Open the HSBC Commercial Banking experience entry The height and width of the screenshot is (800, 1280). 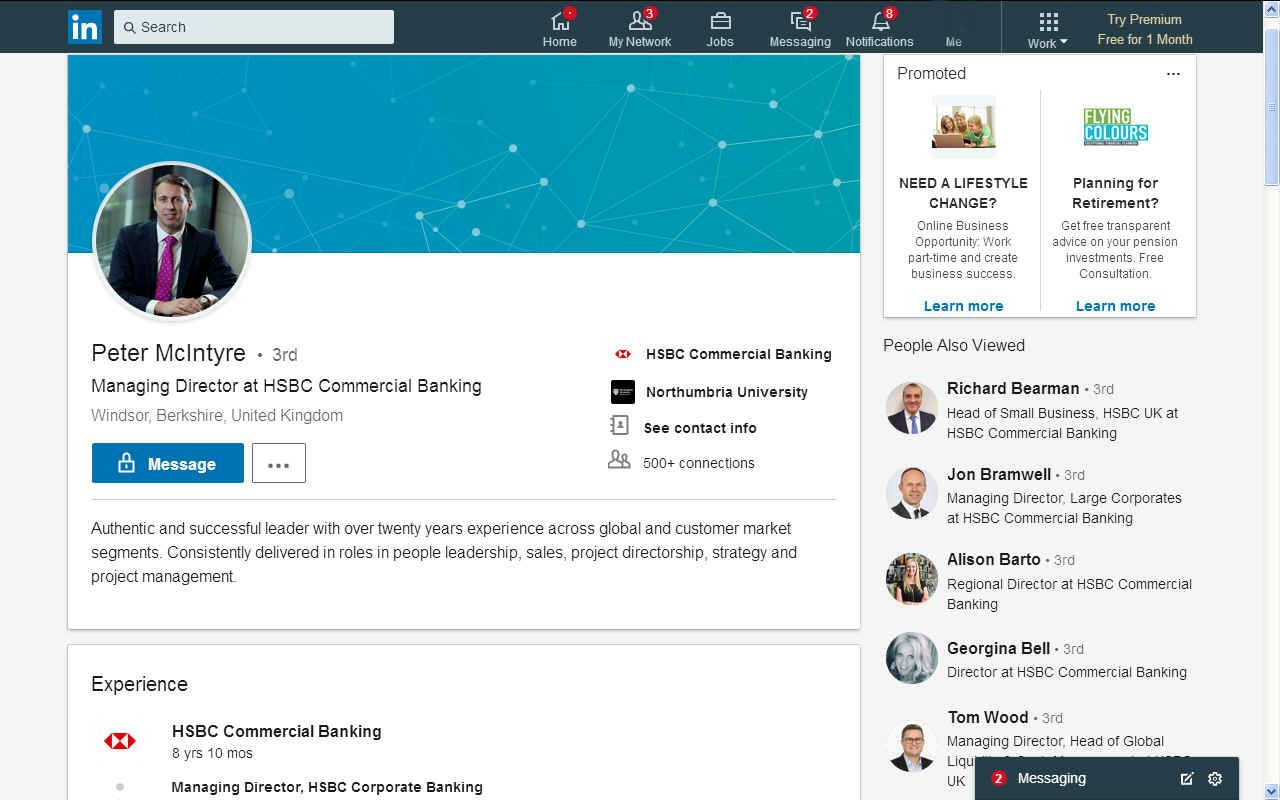277,731
